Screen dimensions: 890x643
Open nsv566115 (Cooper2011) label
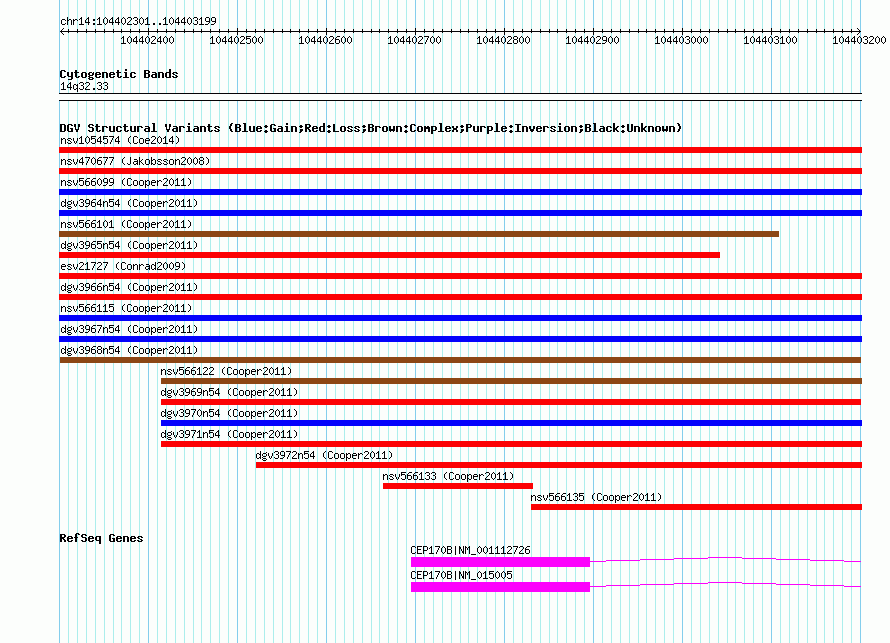[126, 308]
